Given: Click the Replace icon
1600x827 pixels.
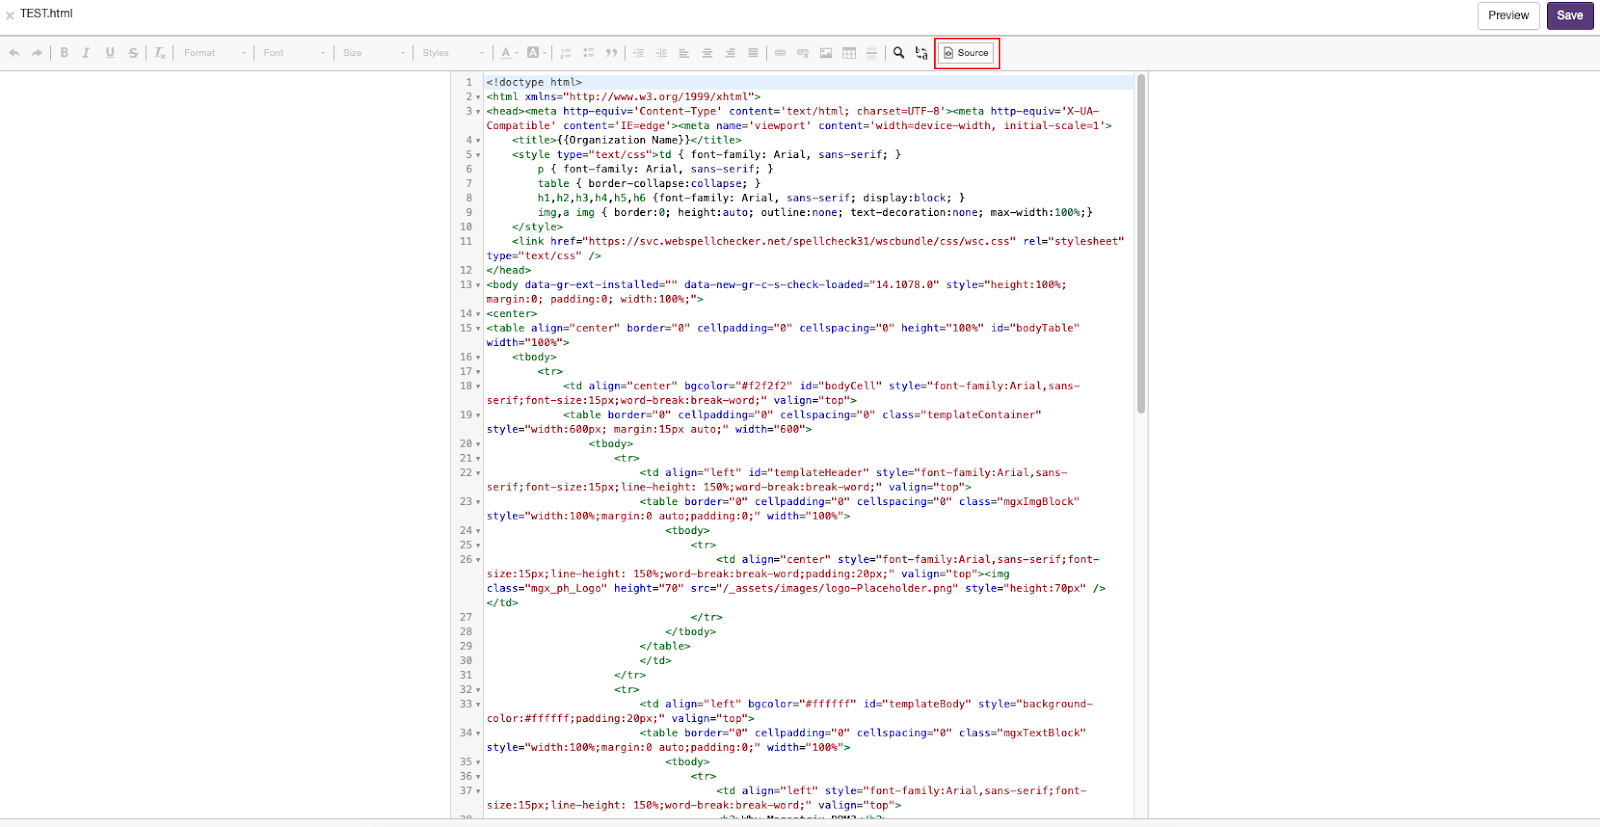Looking at the screenshot, I should [x=921, y=53].
